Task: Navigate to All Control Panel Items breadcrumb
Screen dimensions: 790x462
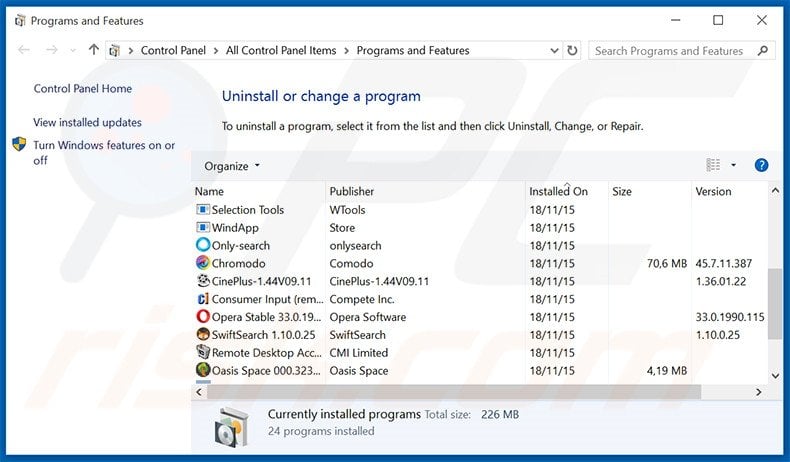Action: (281, 50)
